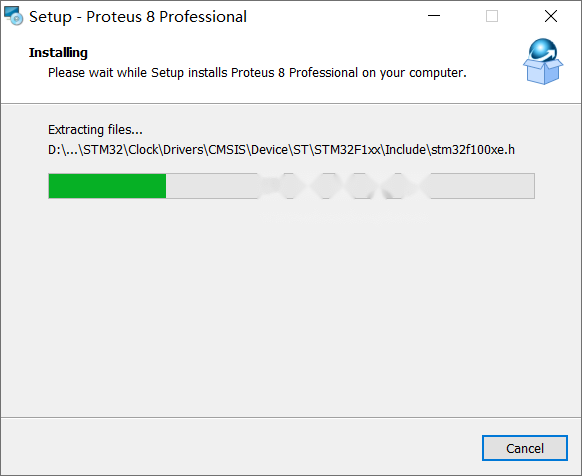This screenshot has width=582, height=476.
Task: Click the Setup disc icon in title bar
Action: pos(13,16)
